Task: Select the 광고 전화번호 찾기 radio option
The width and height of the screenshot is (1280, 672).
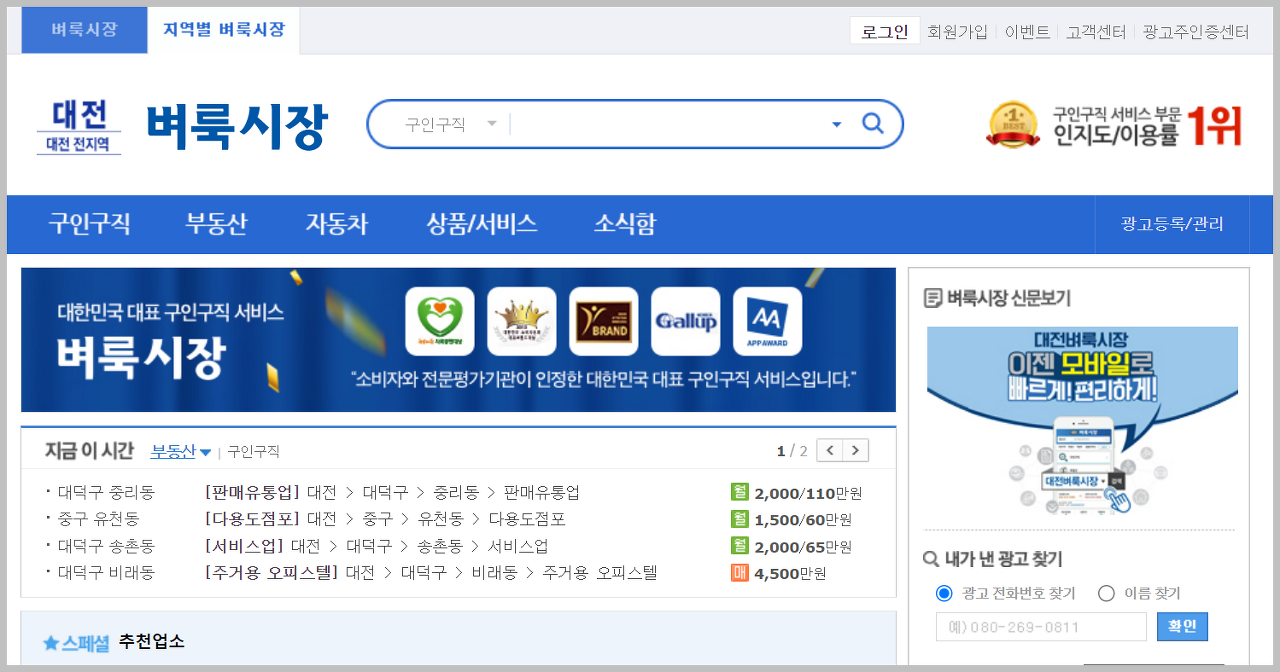Action: [x=944, y=594]
